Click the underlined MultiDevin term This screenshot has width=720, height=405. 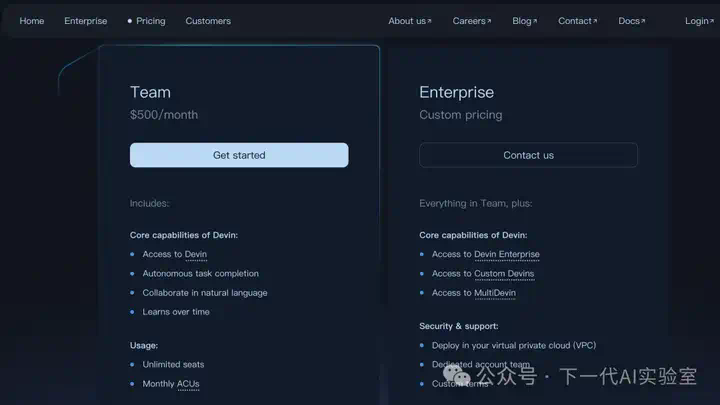tap(495, 293)
